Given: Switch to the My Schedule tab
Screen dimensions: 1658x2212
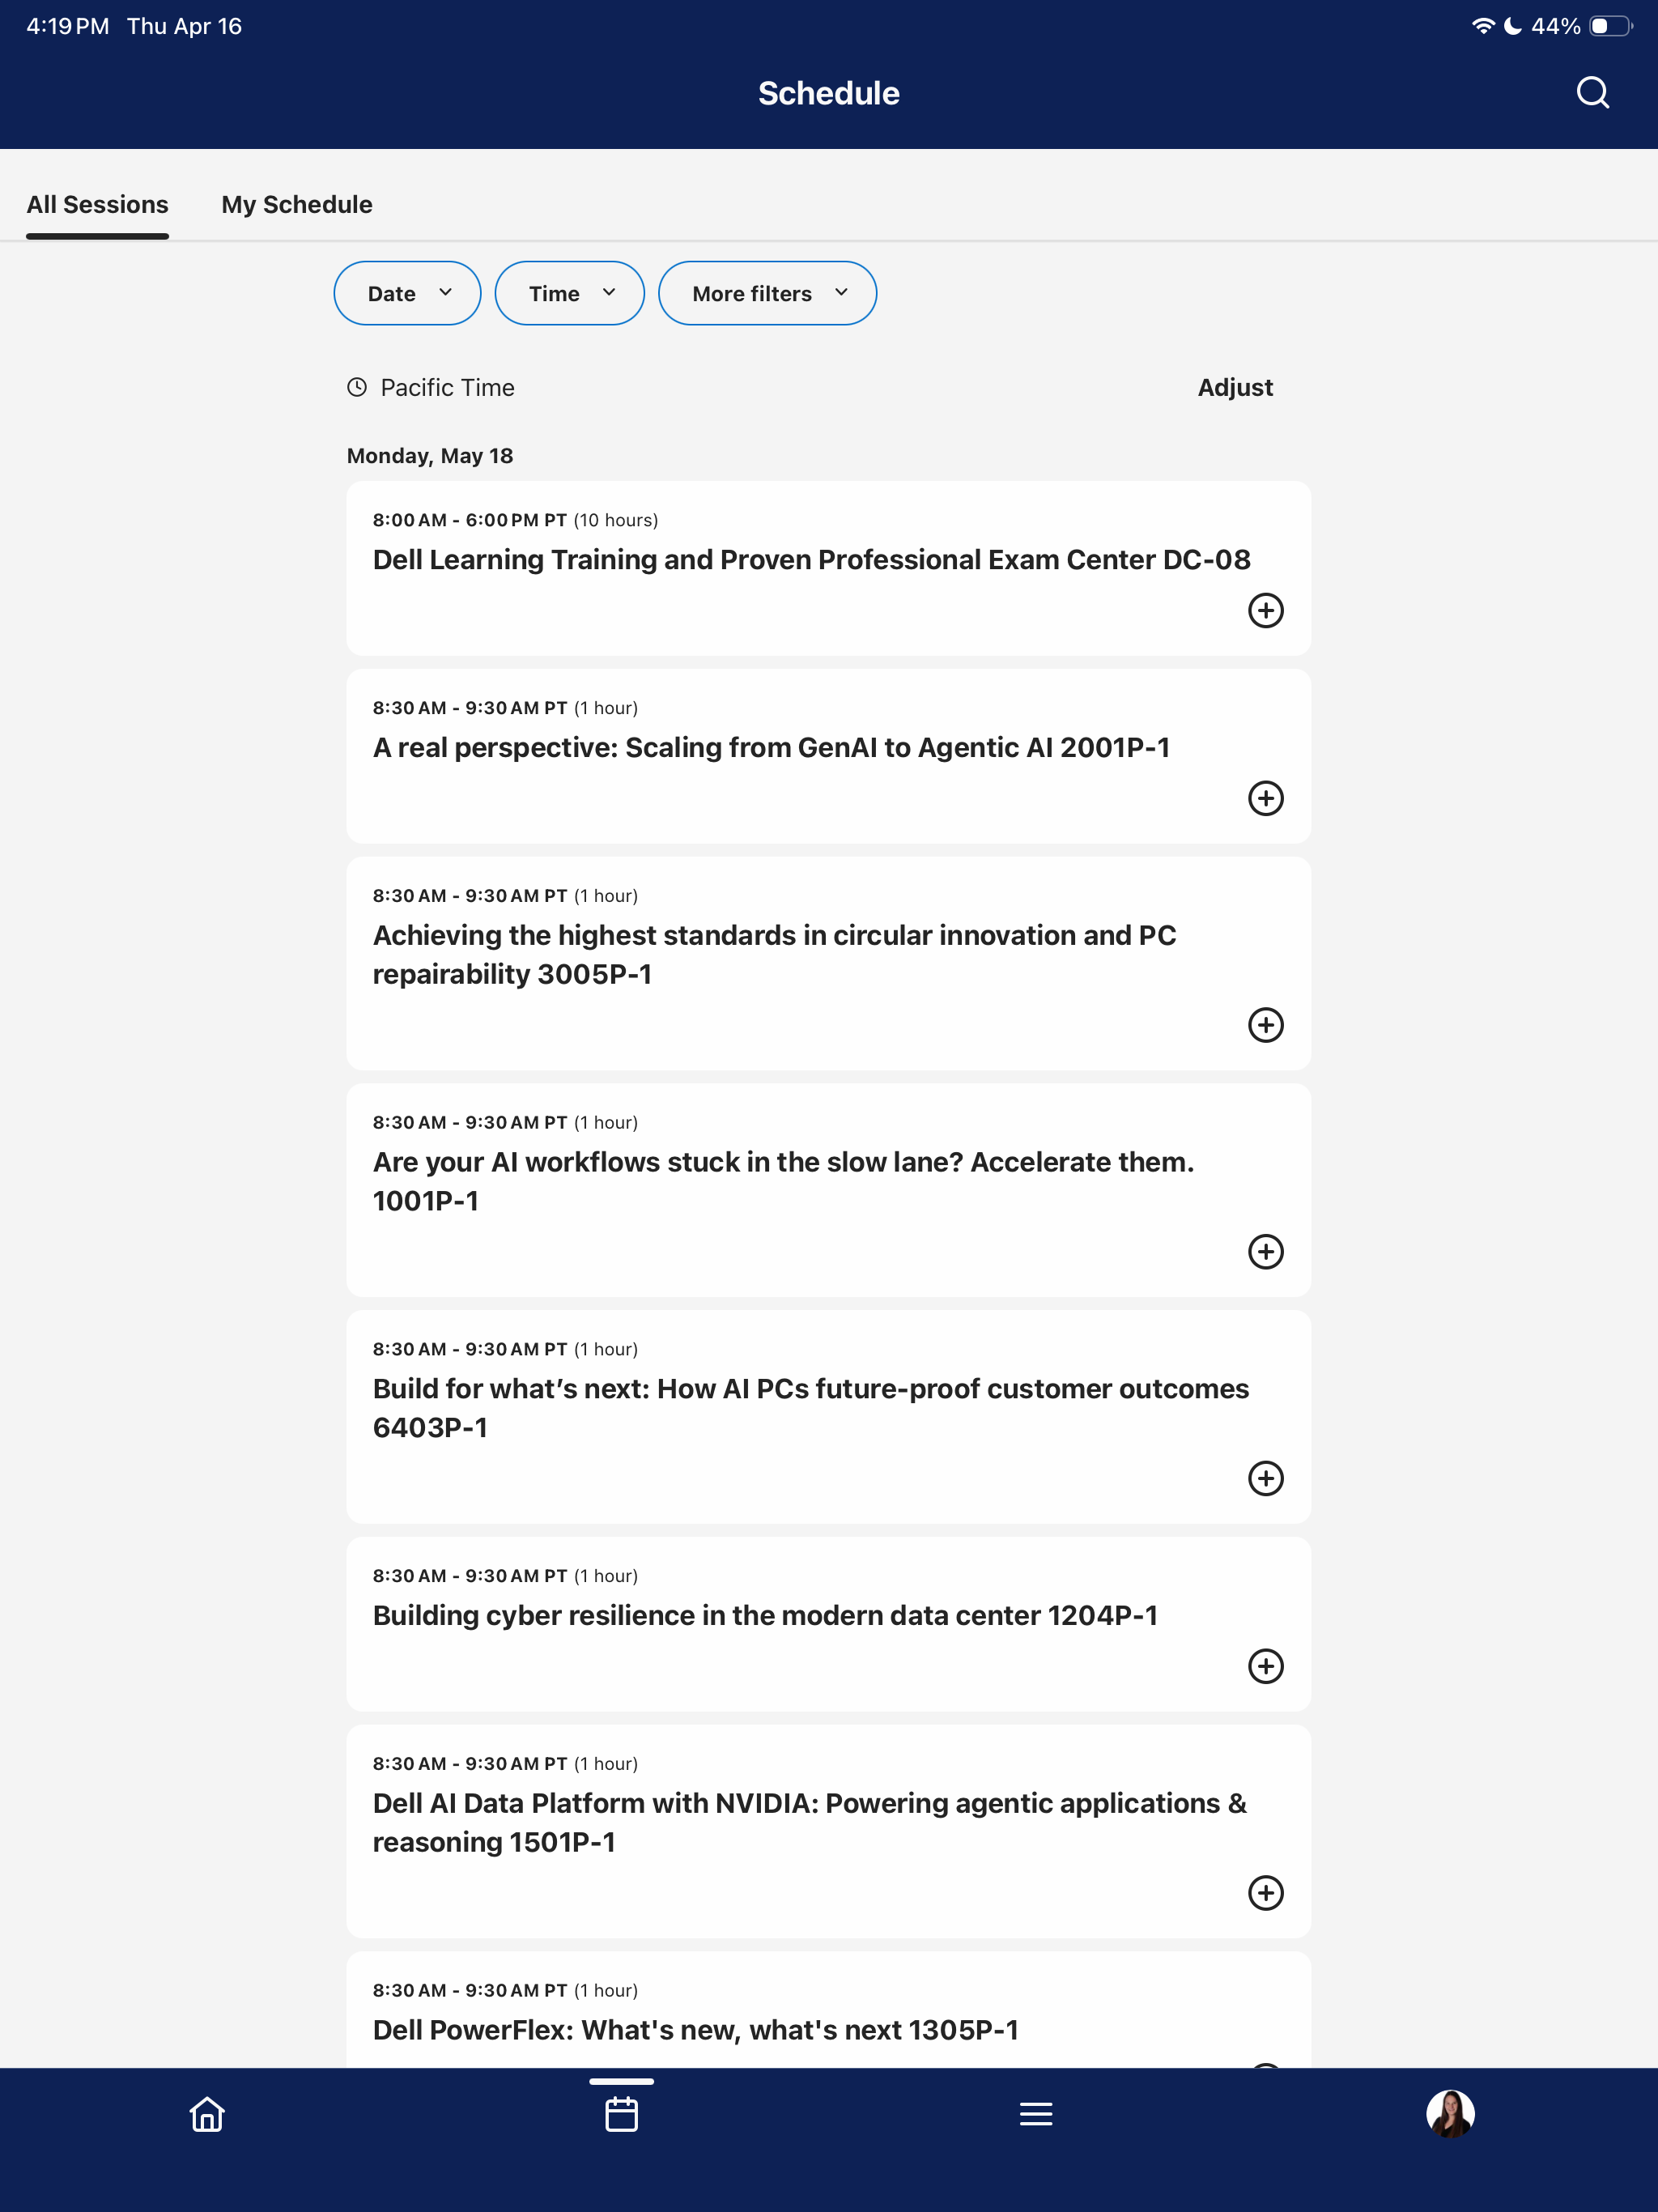Looking at the screenshot, I should point(297,205).
